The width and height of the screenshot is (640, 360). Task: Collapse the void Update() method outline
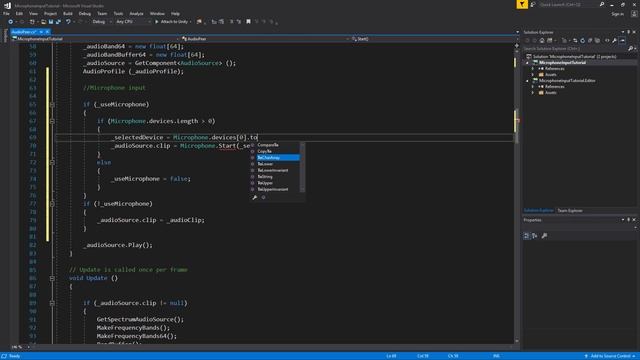pos(52,278)
